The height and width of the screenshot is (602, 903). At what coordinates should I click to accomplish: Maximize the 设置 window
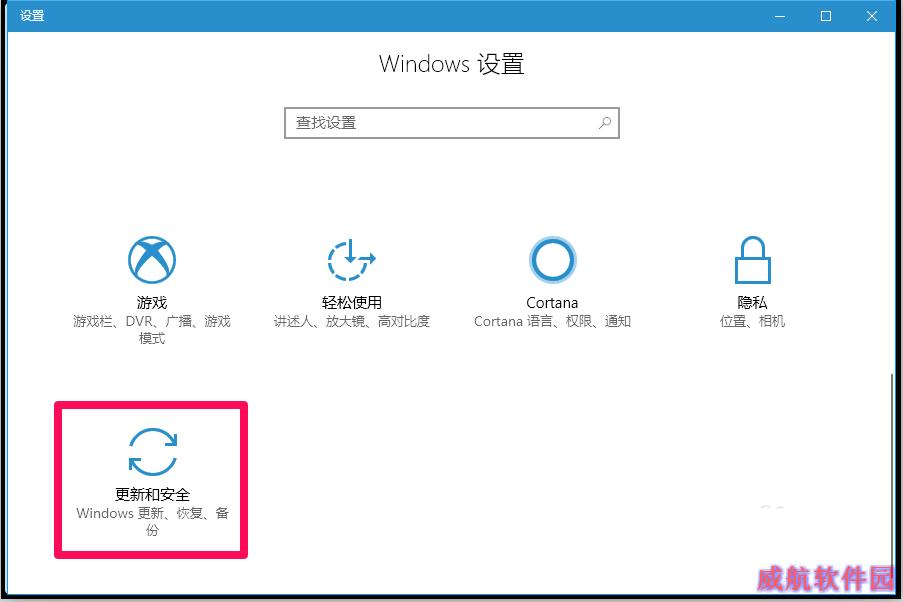(x=826, y=16)
